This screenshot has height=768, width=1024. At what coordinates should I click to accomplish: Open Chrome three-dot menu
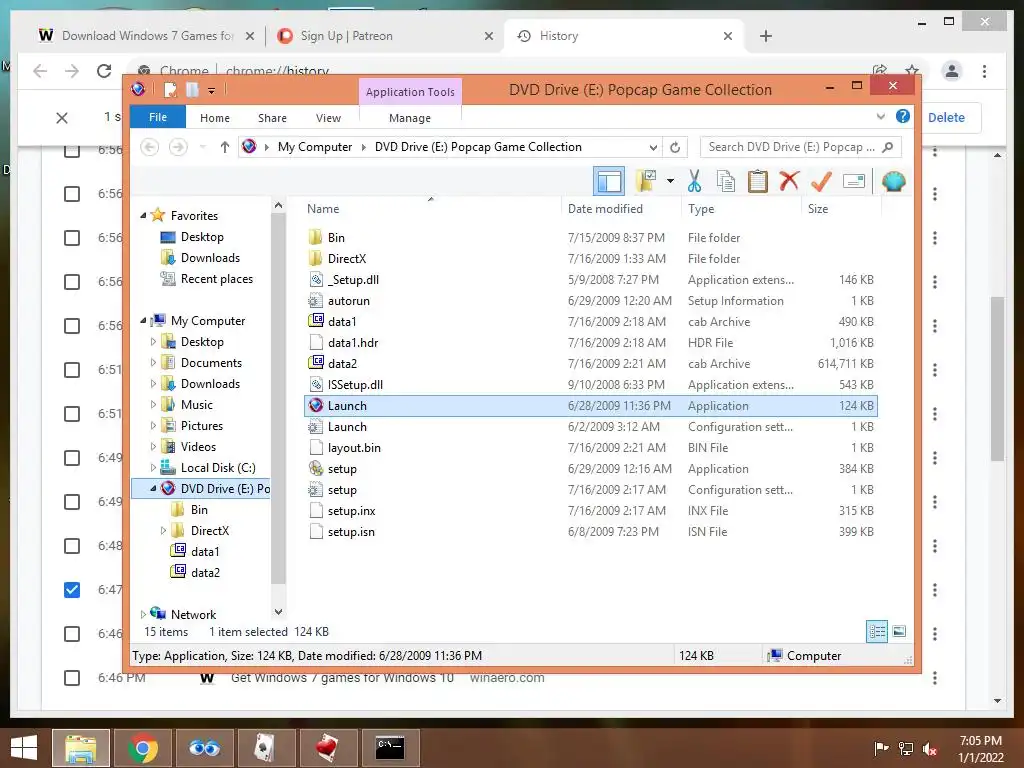click(x=984, y=71)
